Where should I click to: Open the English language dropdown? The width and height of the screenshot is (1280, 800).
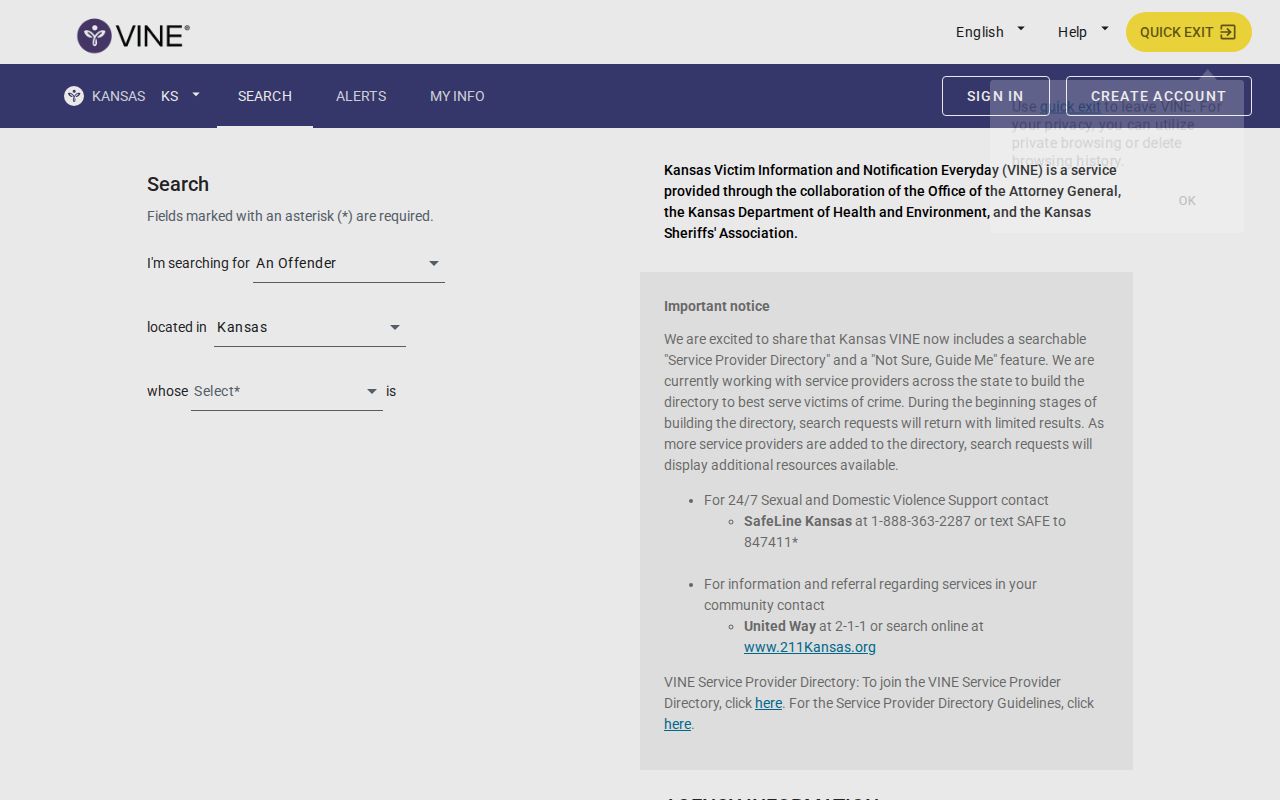click(x=990, y=32)
